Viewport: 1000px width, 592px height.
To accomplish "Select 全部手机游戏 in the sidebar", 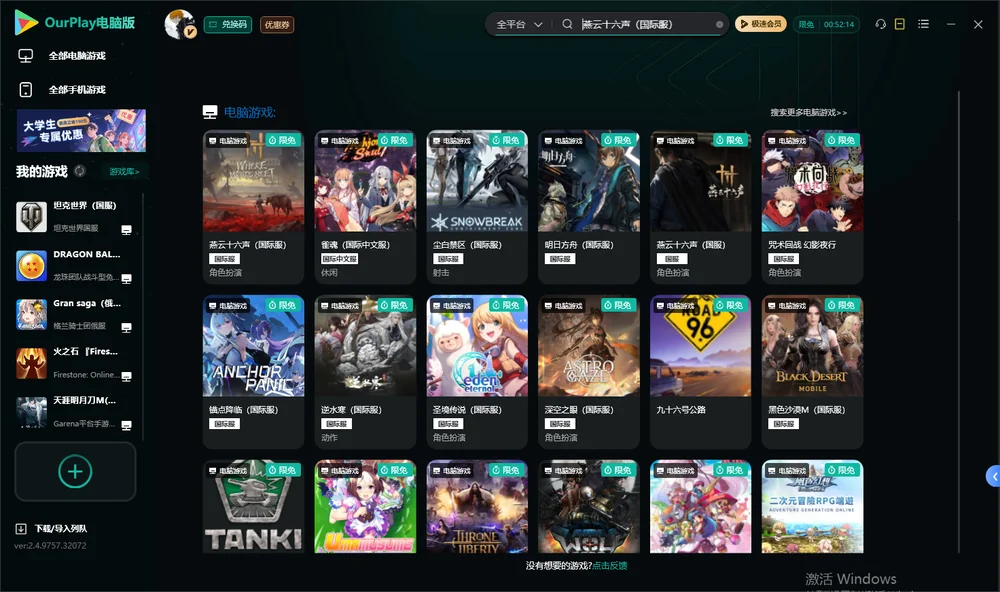I will click(x=62, y=89).
